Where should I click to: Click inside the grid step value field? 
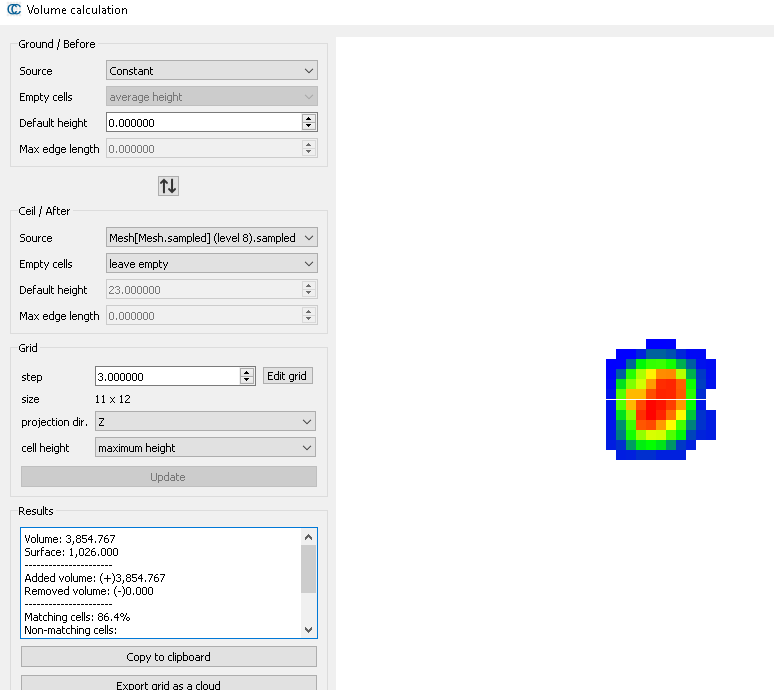coord(166,377)
